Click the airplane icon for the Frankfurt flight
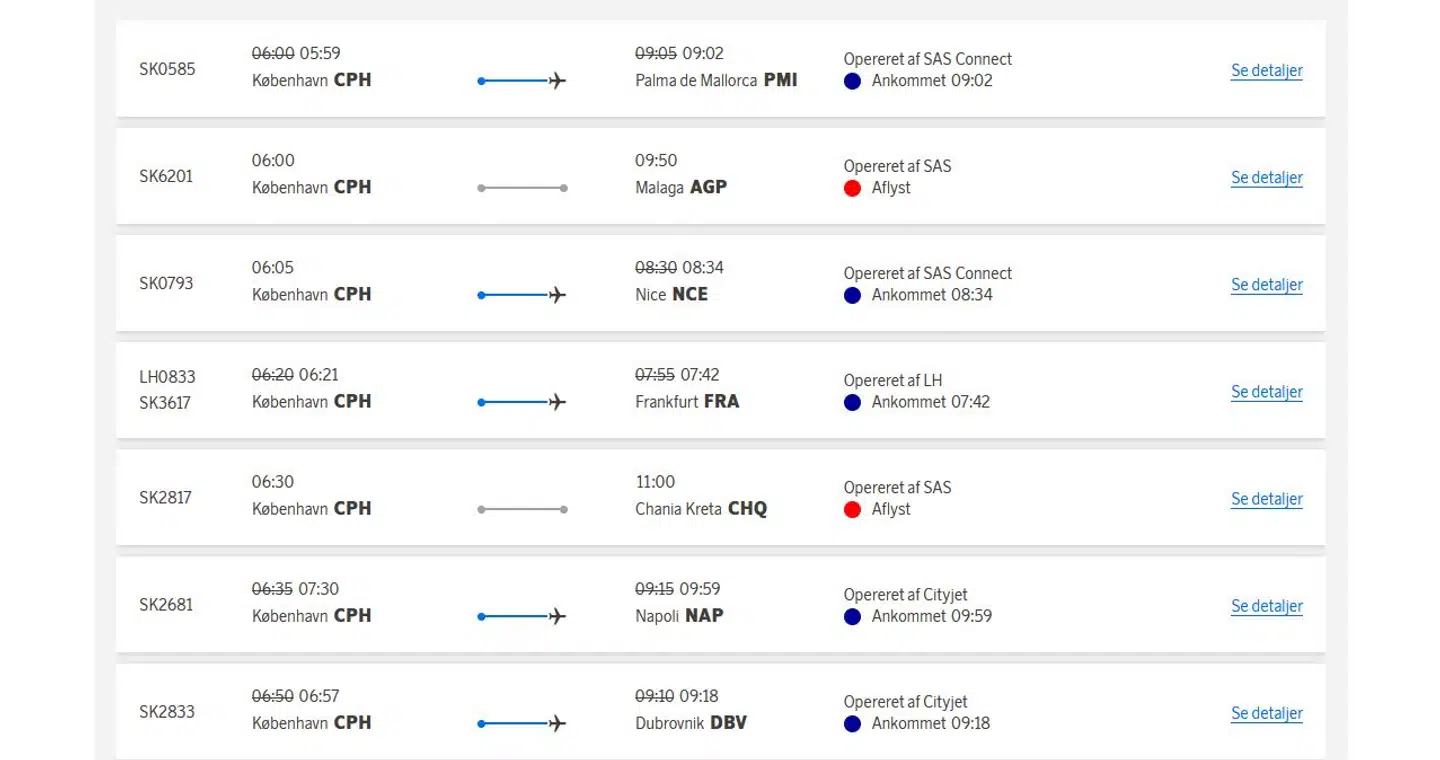Viewport: 1440px width, 760px height. click(557, 402)
